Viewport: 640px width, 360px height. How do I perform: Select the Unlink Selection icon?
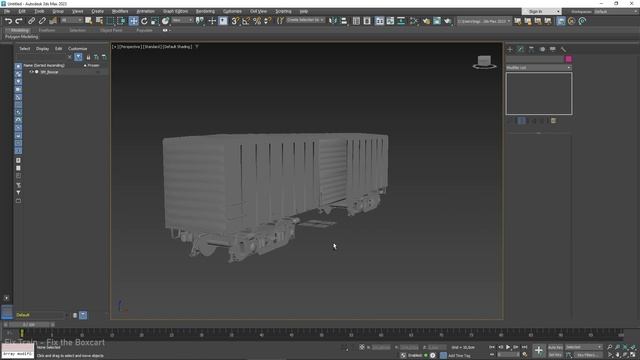tap(42, 21)
